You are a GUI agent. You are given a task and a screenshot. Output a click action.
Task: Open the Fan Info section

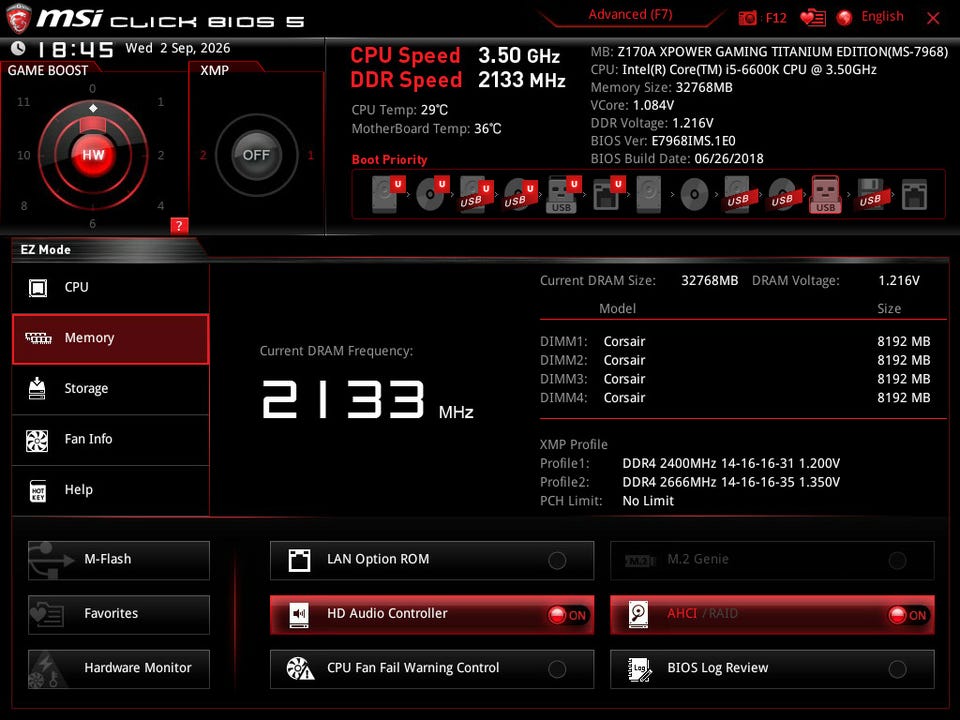(110, 440)
